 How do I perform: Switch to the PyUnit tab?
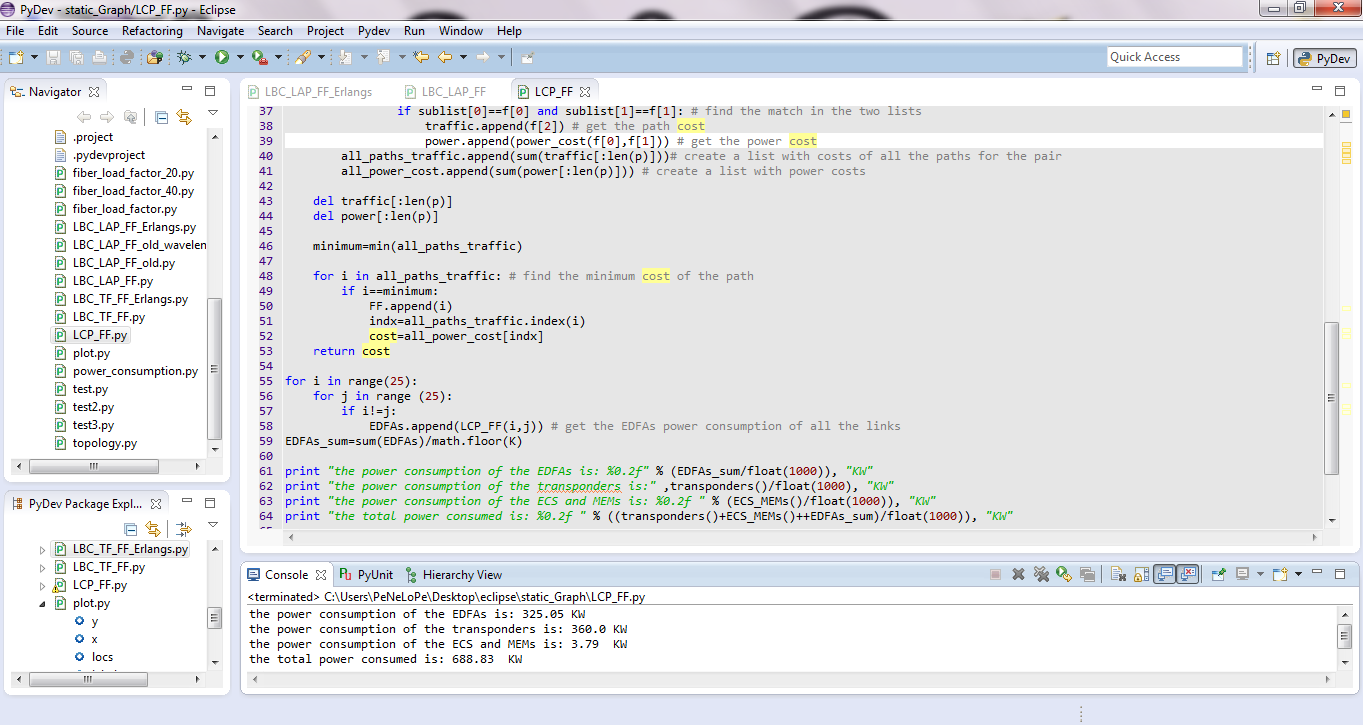pyautogui.click(x=366, y=575)
